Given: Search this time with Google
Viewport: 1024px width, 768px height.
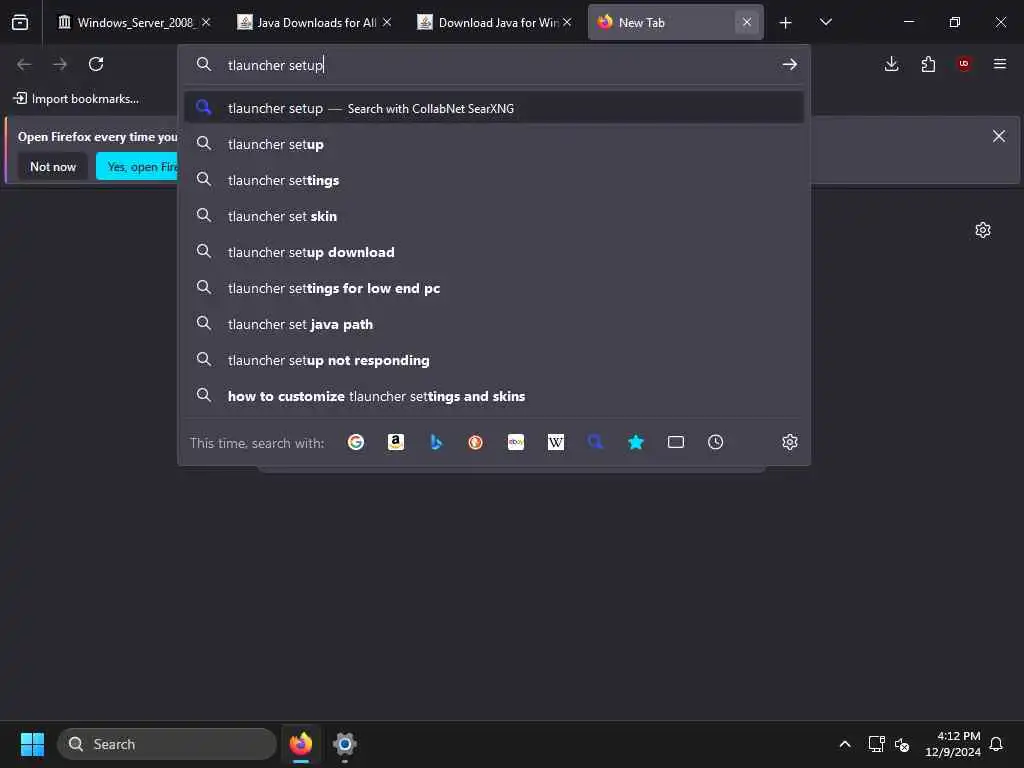Looking at the screenshot, I should click(356, 442).
